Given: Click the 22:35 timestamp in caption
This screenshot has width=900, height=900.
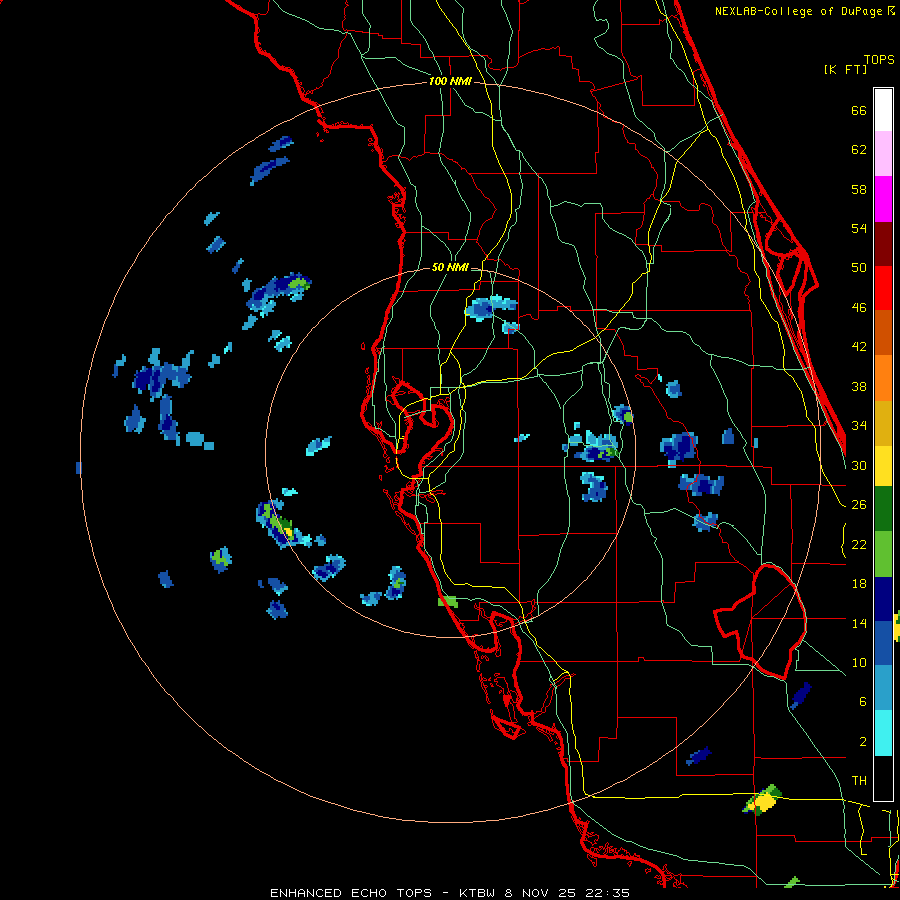Looking at the screenshot, I should pyautogui.click(x=607, y=893).
